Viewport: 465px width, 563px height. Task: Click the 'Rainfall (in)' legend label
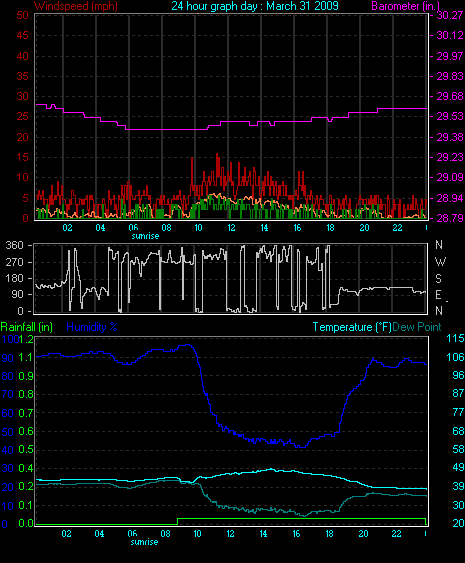coord(27,327)
